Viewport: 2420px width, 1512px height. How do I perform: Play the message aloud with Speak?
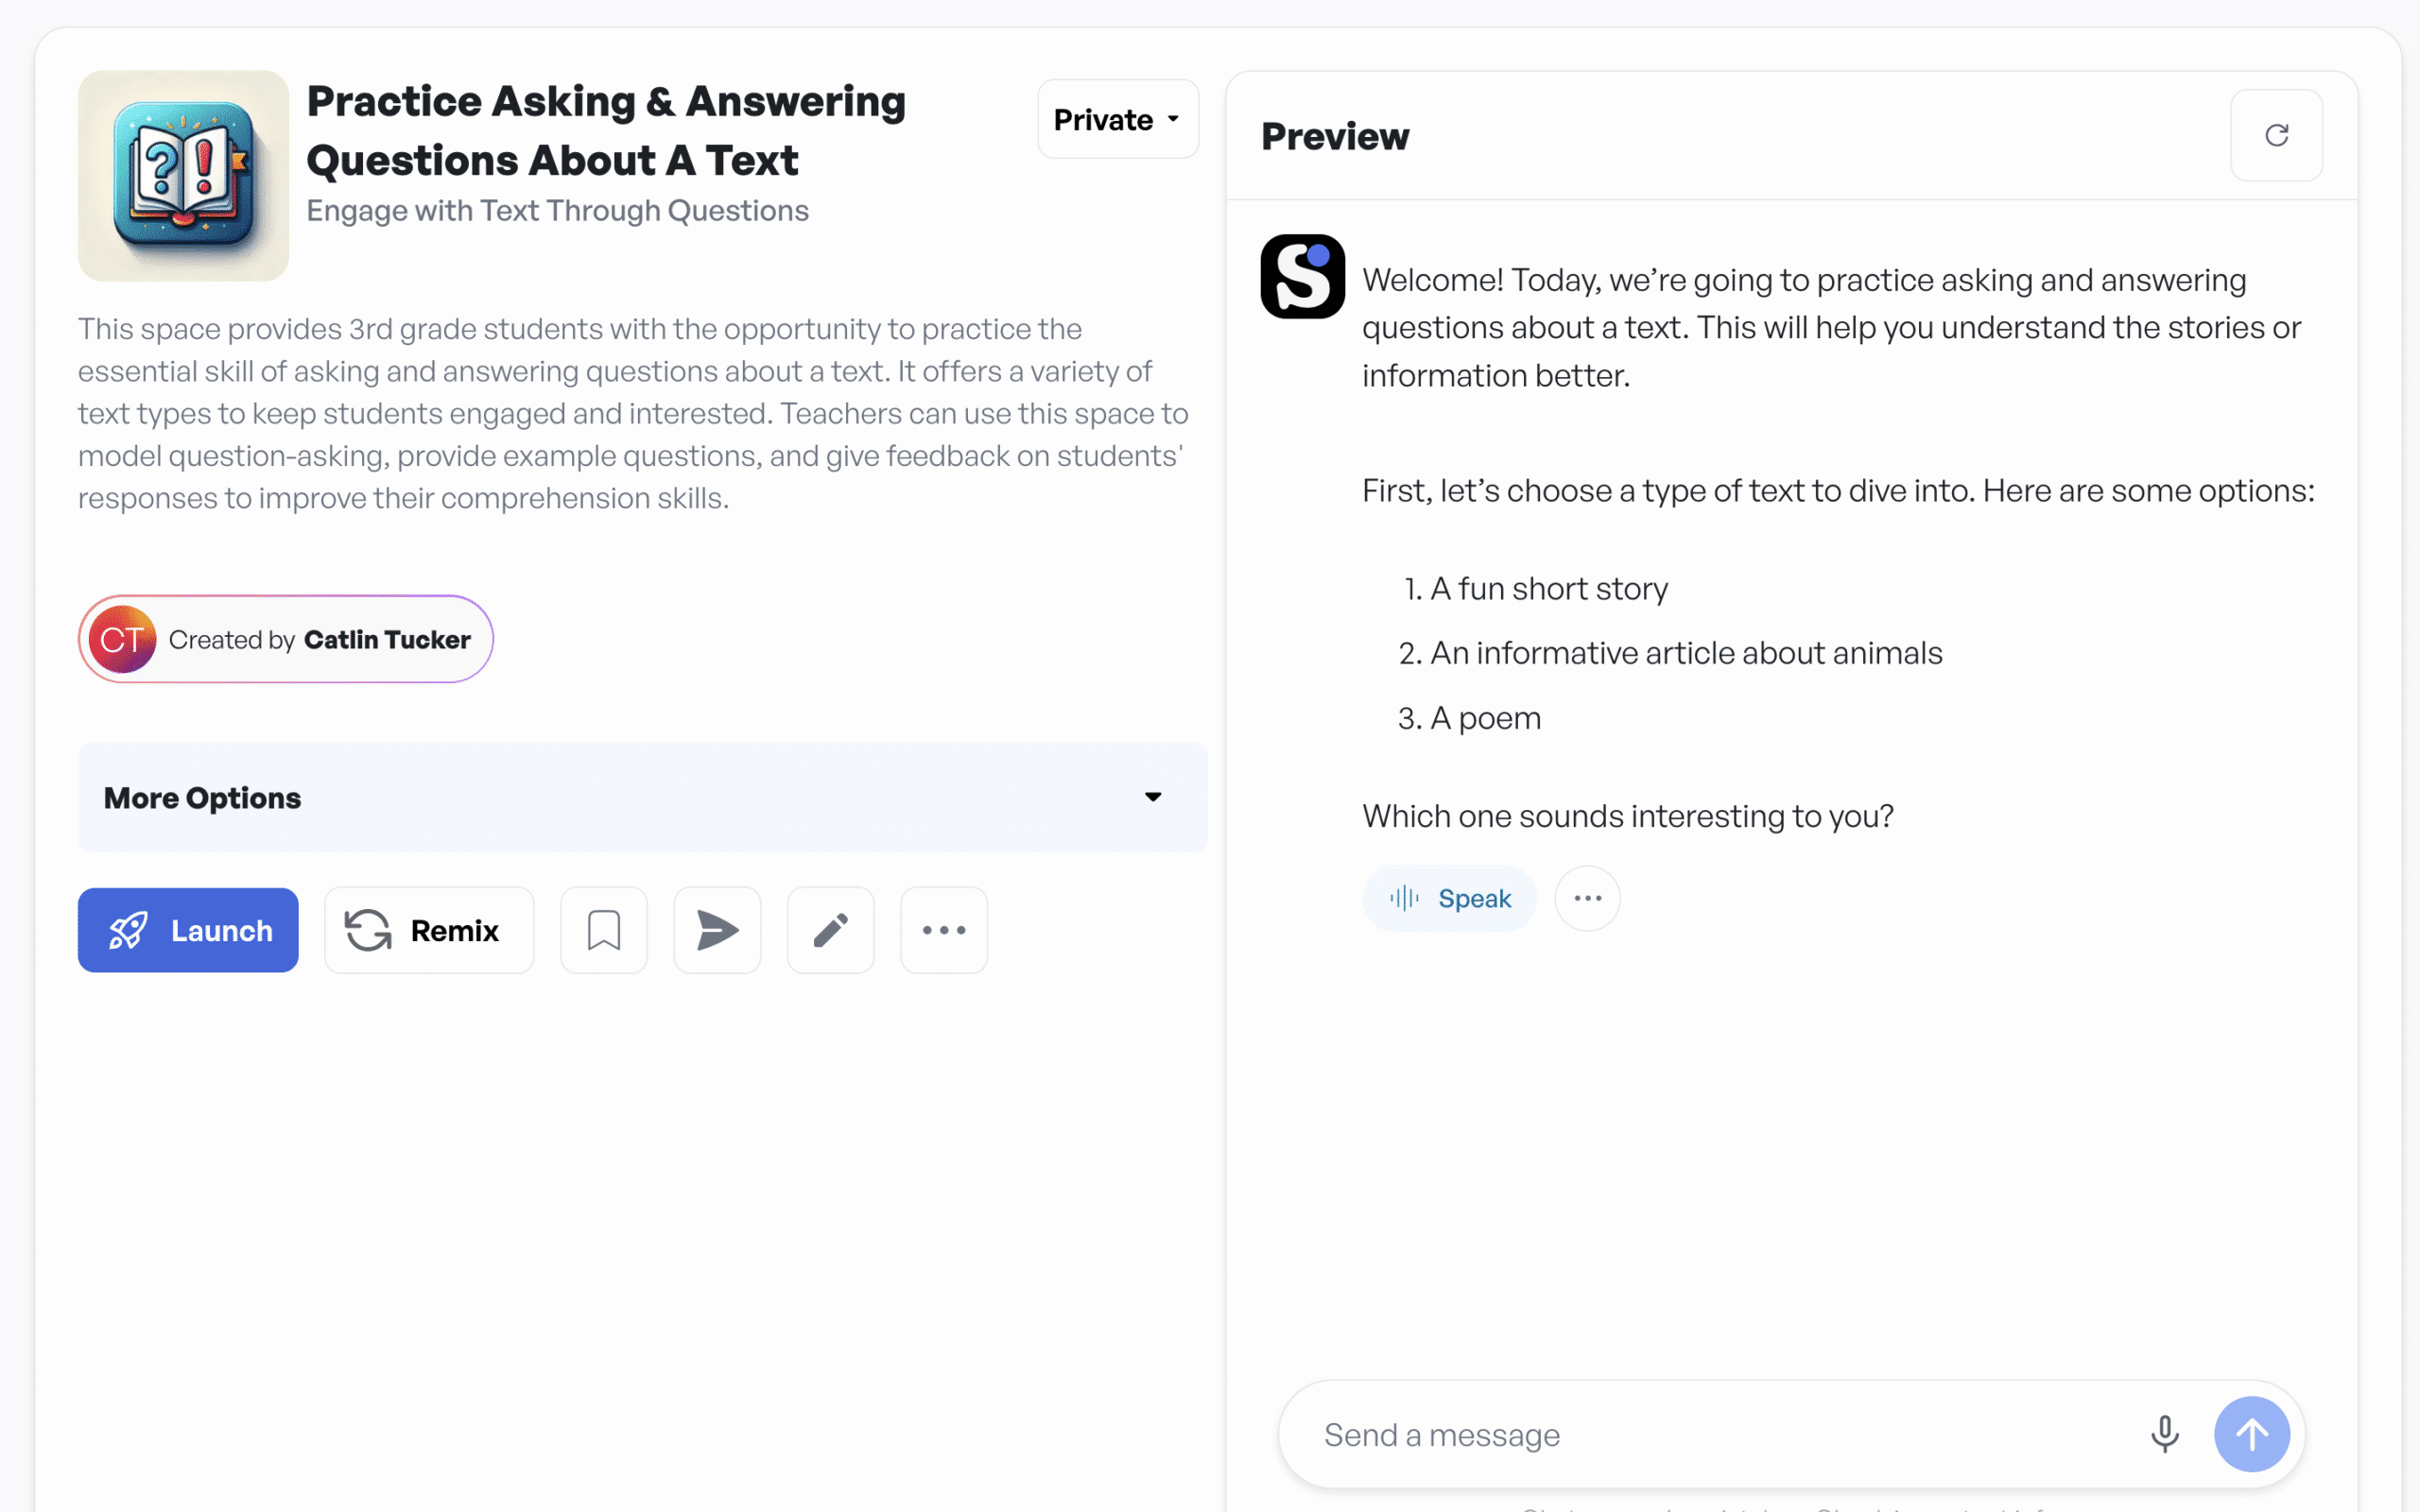click(x=1449, y=898)
